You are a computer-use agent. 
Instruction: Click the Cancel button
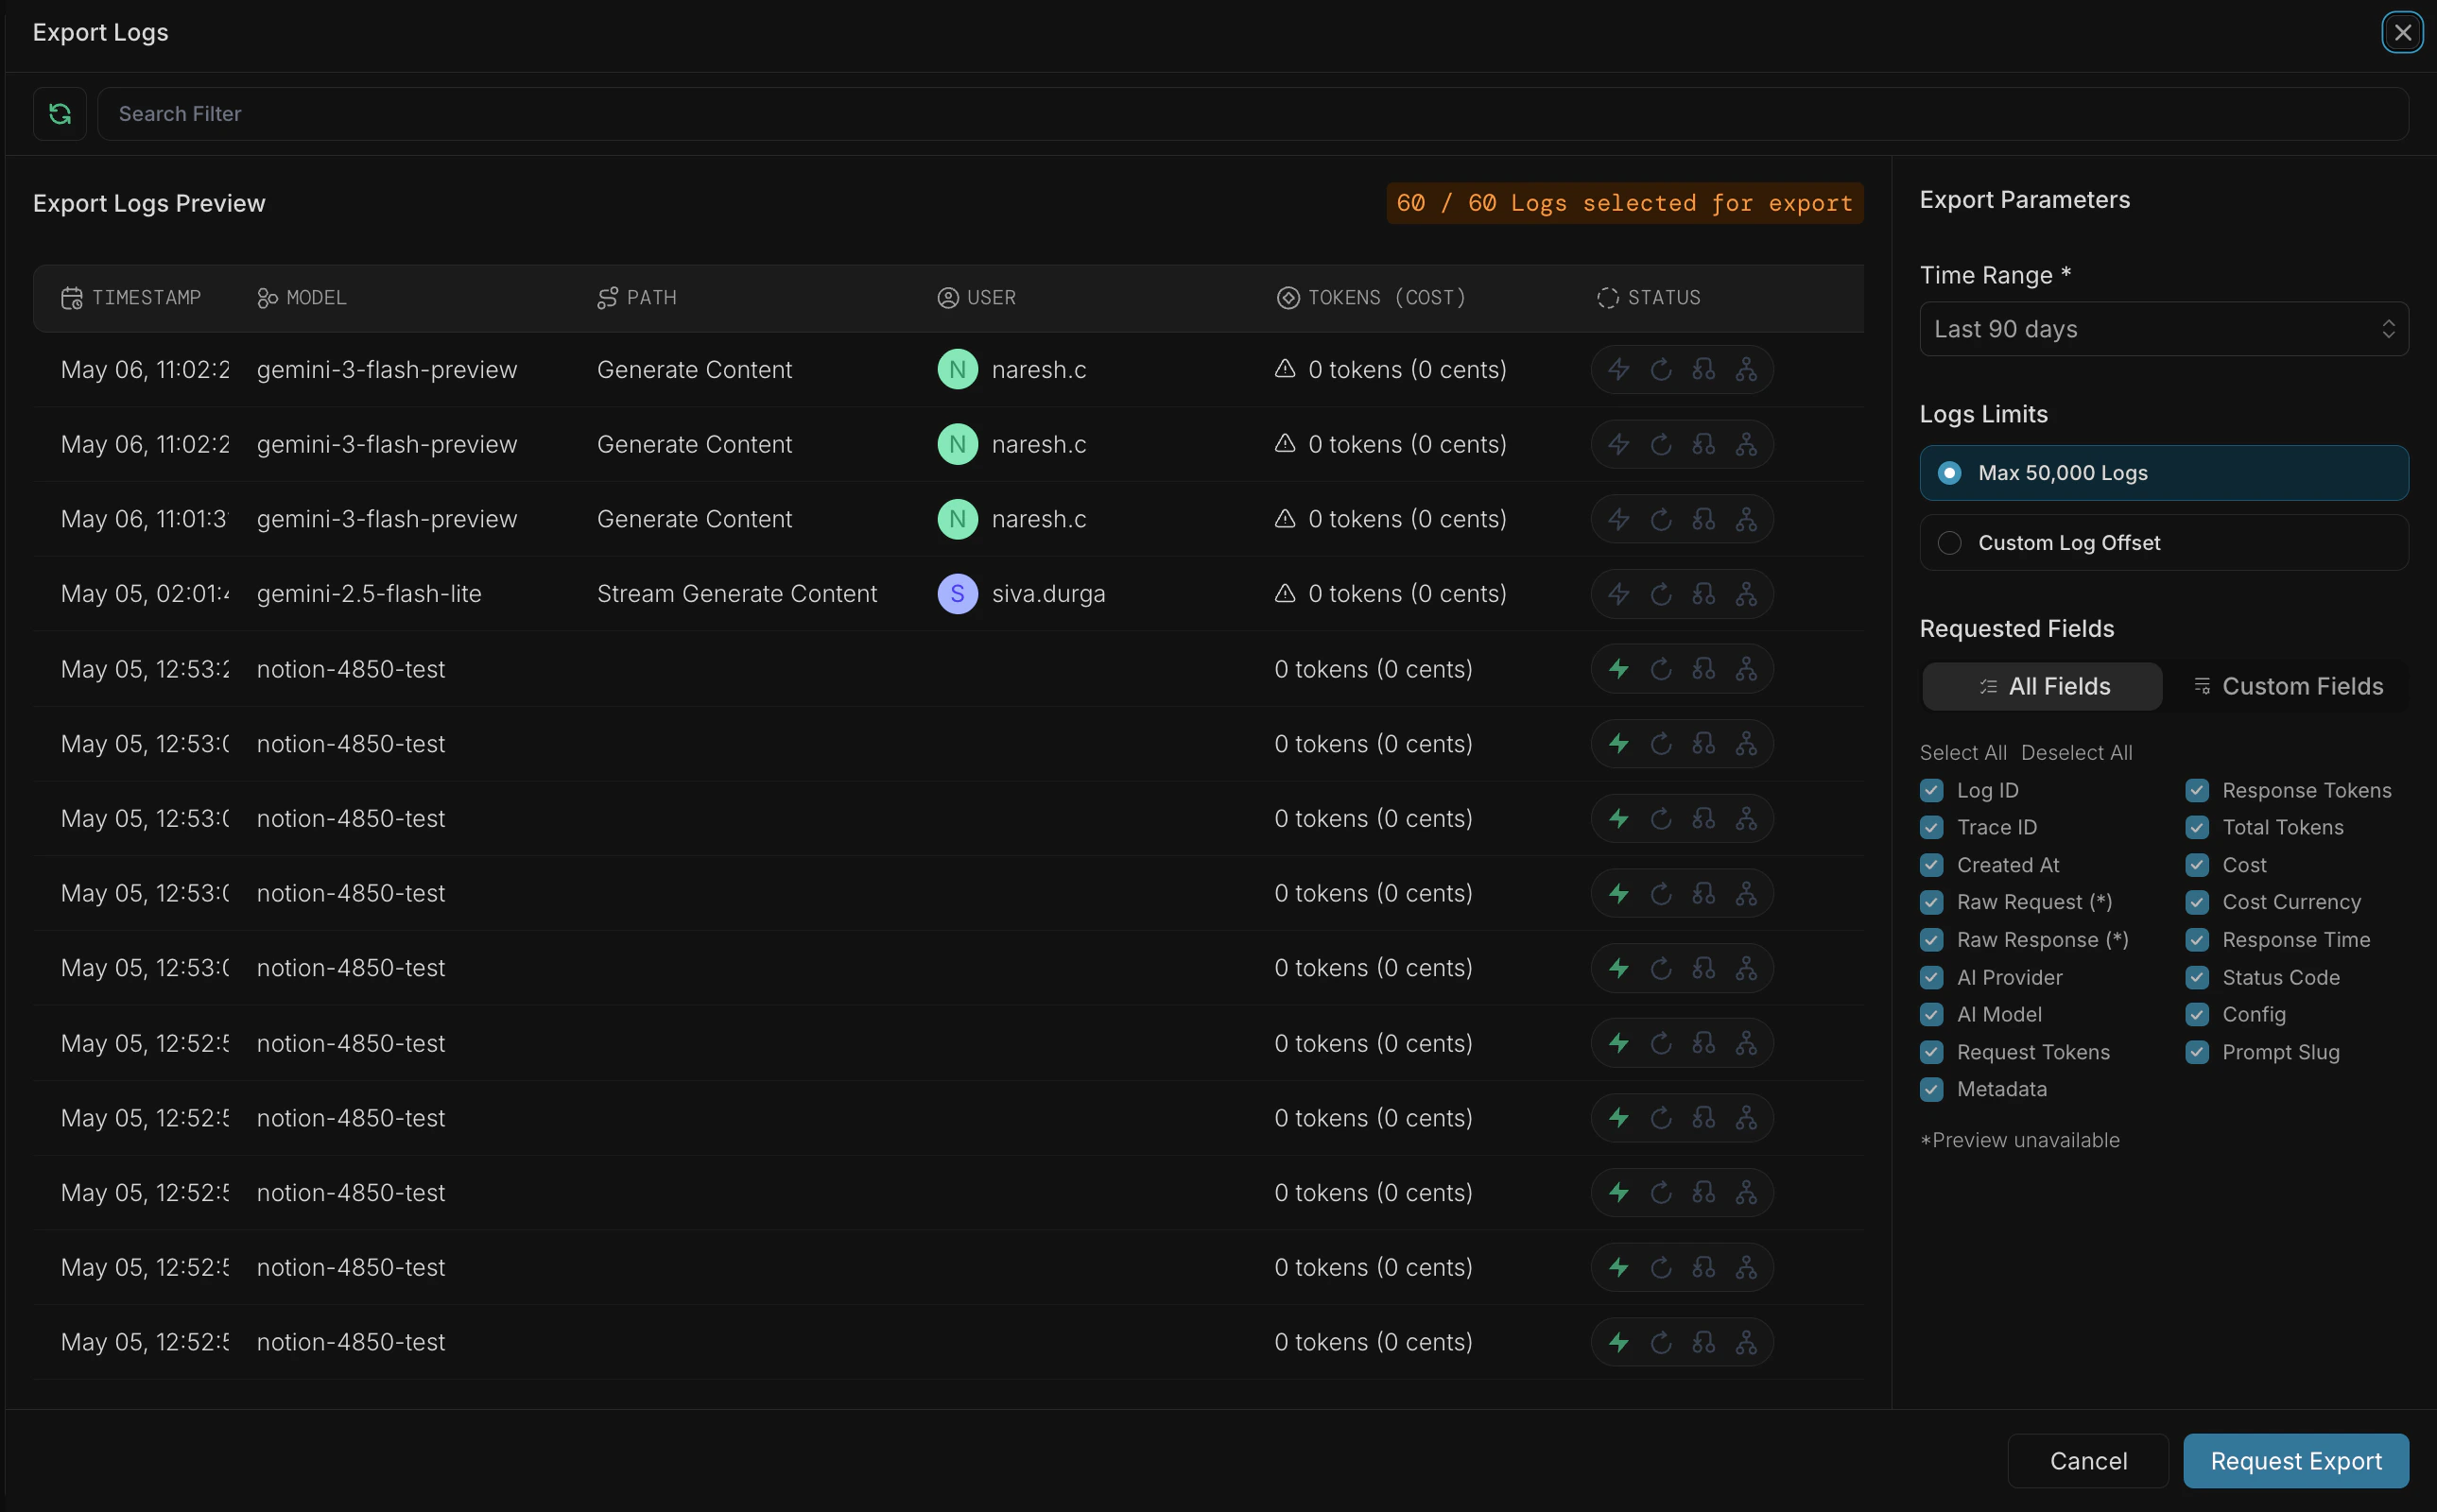click(x=2088, y=1462)
